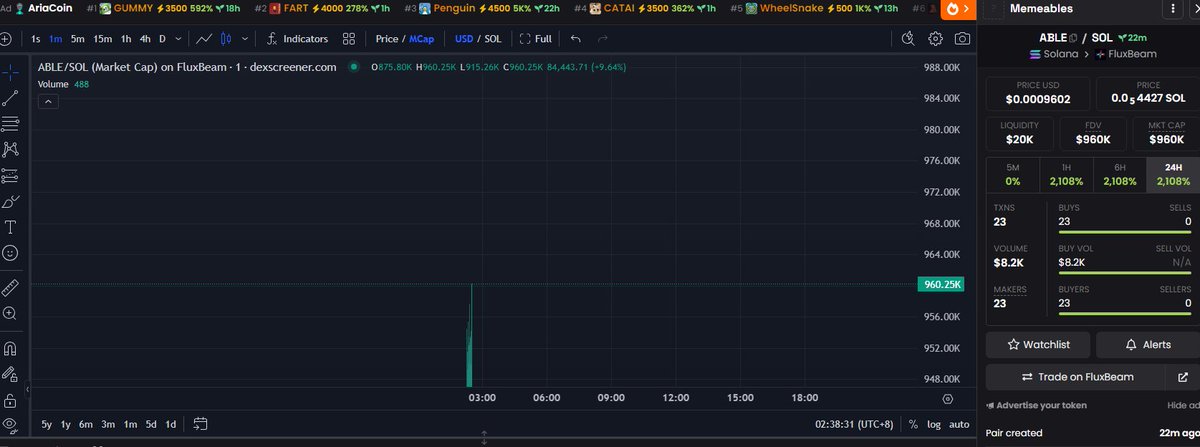Undo last chart action
The height and width of the screenshot is (447, 1200).
[x=575, y=39]
